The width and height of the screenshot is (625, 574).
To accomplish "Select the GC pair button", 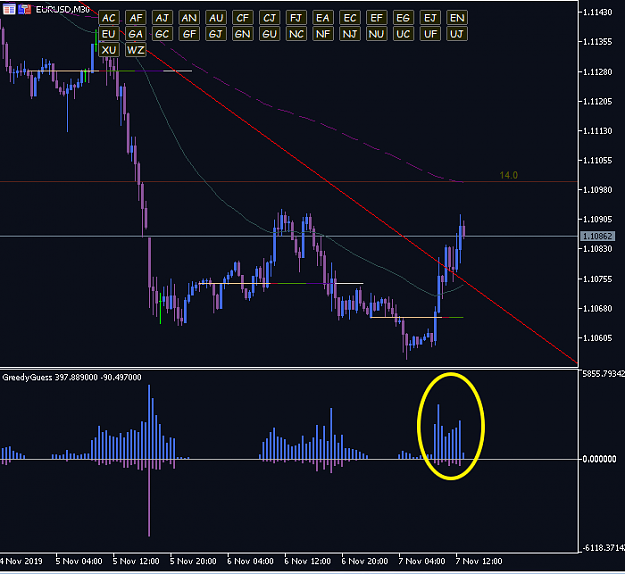I will (162, 34).
